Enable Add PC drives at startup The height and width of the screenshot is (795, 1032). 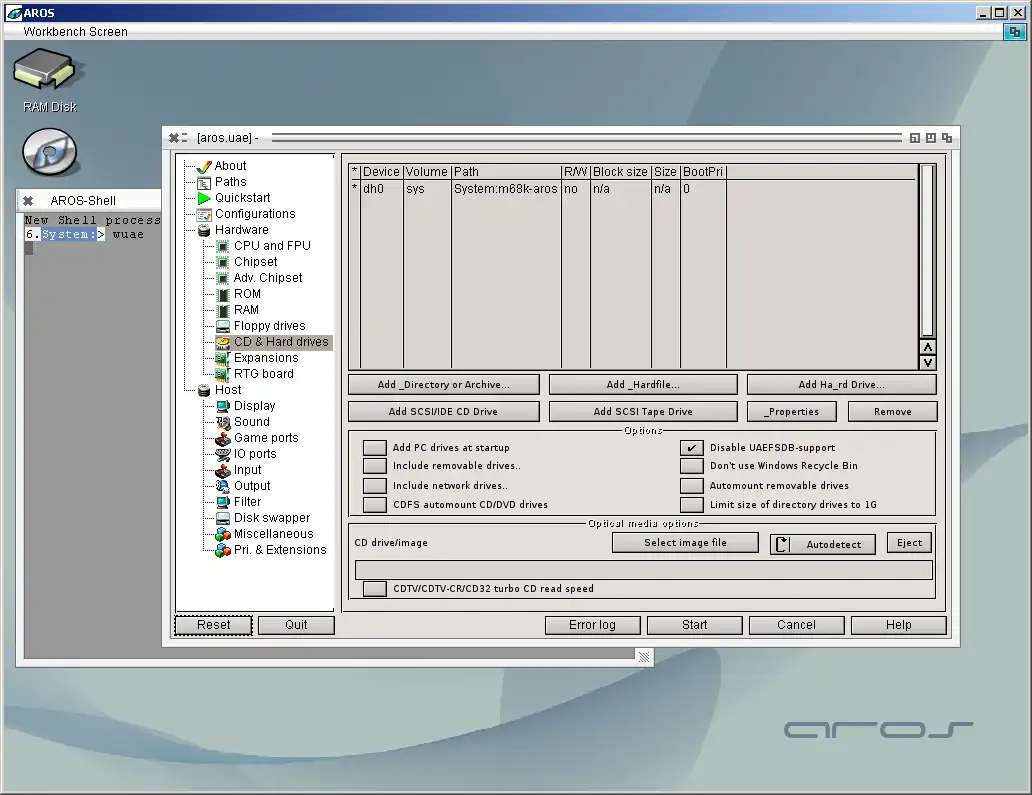point(374,448)
